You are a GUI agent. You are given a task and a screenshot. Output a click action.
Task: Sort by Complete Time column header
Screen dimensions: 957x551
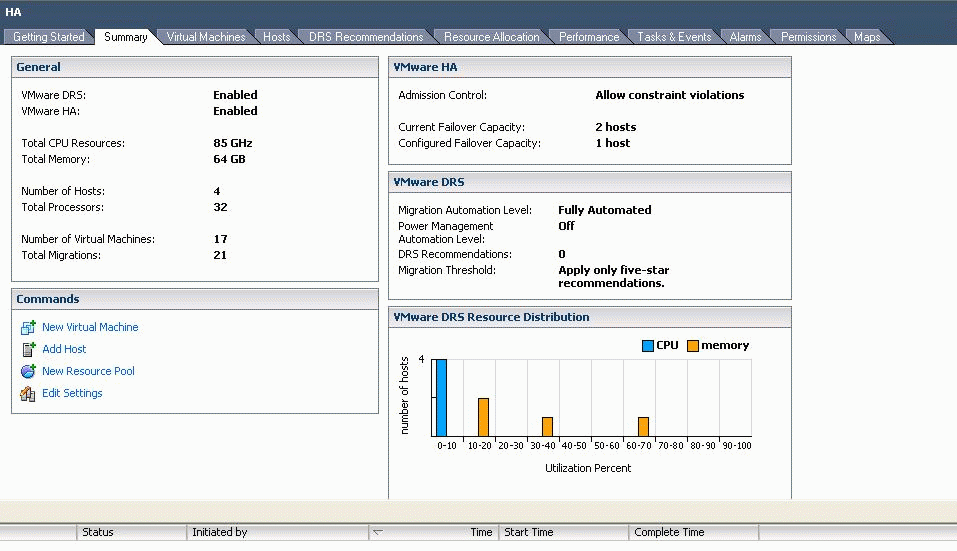694,532
